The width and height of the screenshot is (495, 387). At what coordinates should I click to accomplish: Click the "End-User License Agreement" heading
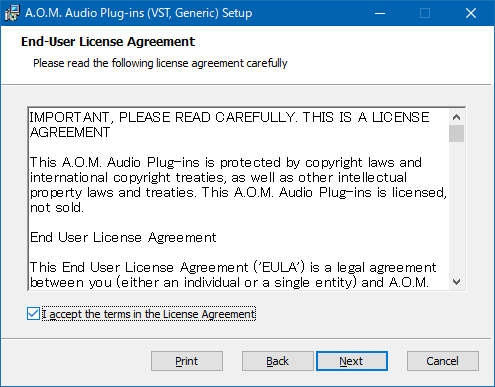click(108, 42)
